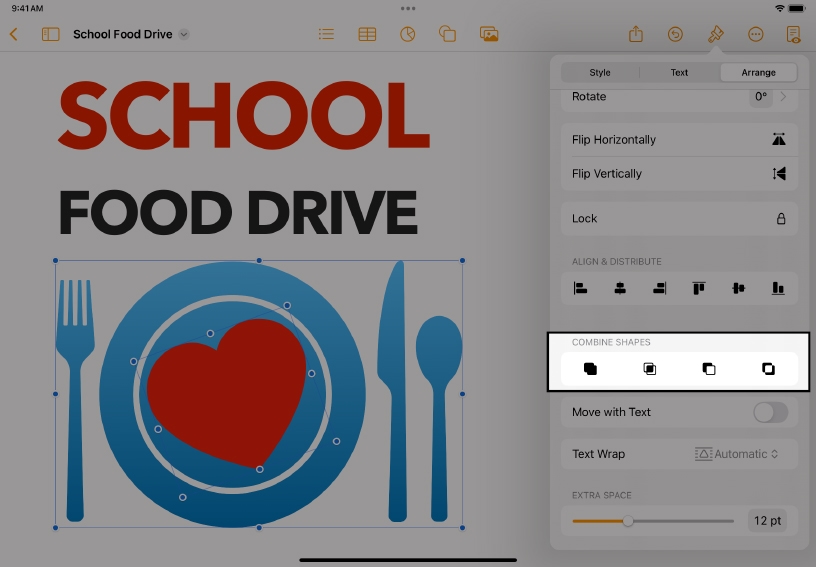Click the Unite shapes icon

590,369
